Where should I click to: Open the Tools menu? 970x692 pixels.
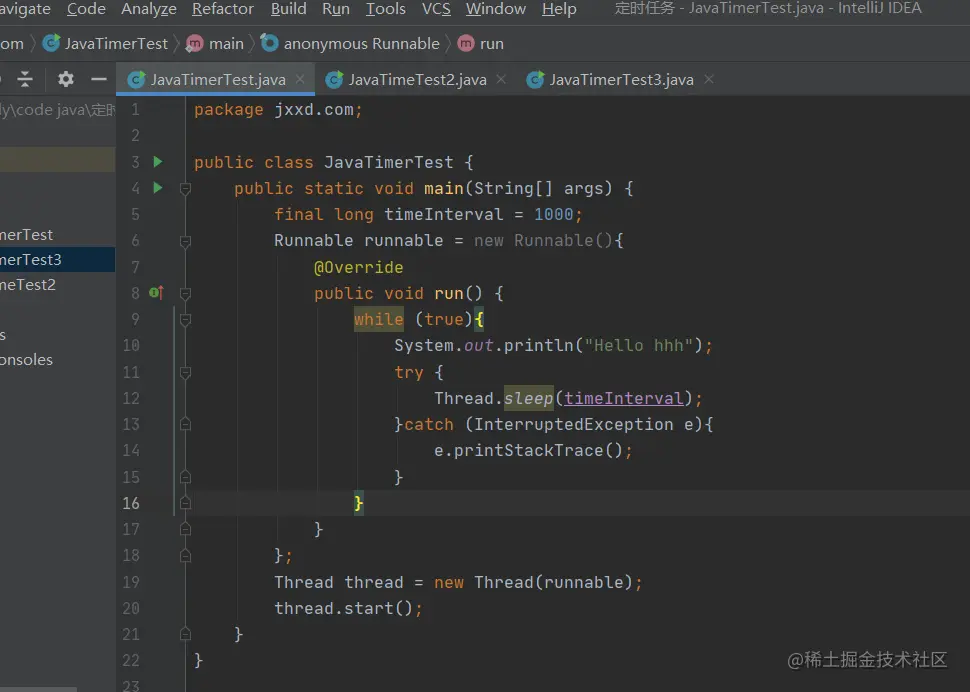385,9
